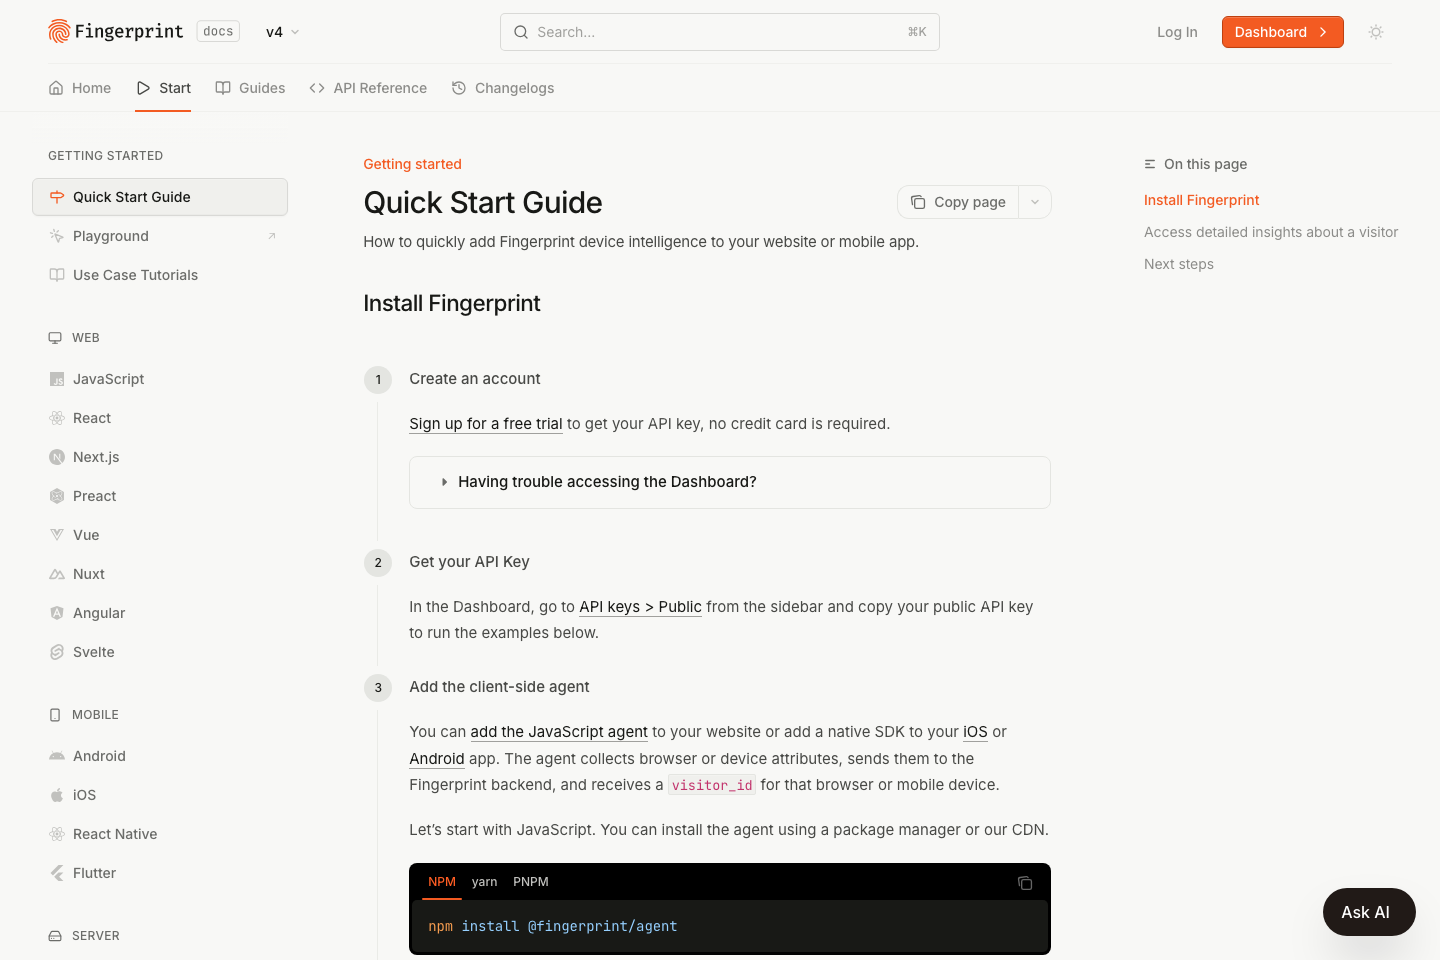Select Vue from the Web section

click(x=86, y=535)
